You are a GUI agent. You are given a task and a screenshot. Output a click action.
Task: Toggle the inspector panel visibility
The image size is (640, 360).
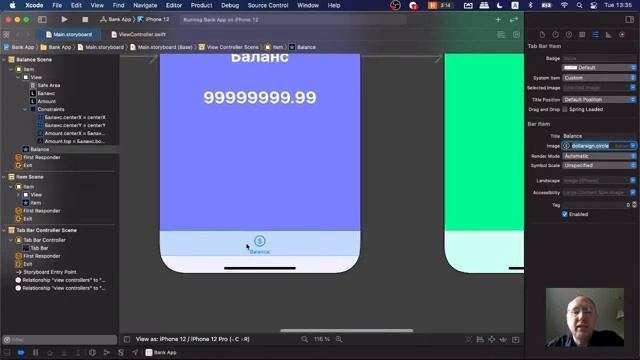(x=629, y=19)
